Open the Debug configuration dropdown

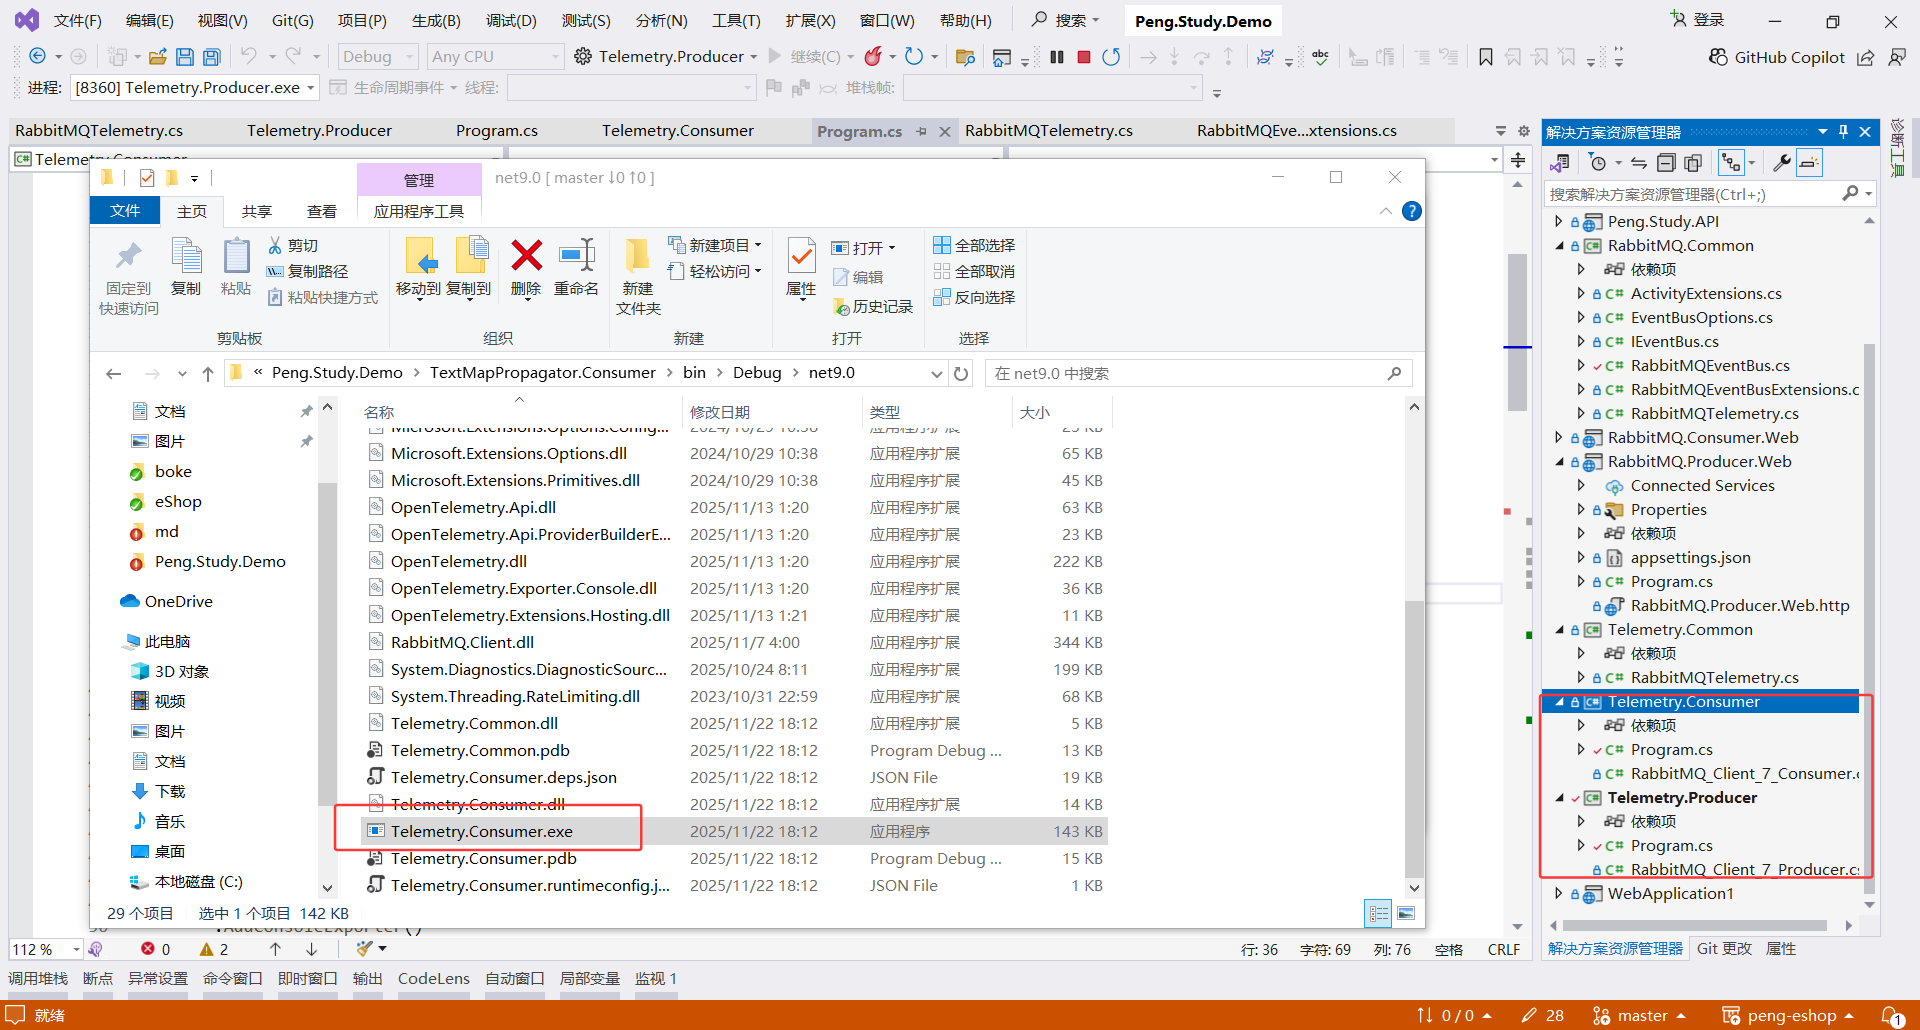(x=378, y=57)
